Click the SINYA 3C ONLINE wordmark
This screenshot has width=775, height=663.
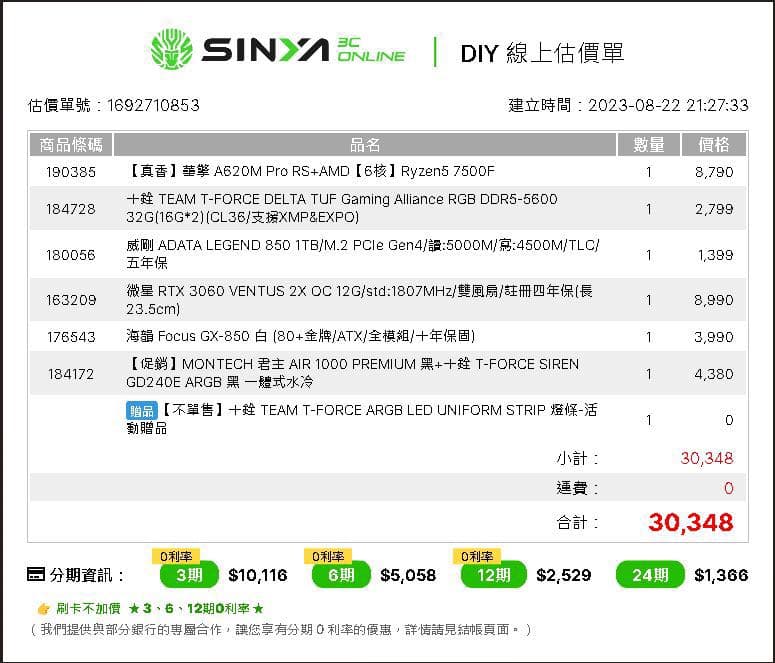pos(303,50)
